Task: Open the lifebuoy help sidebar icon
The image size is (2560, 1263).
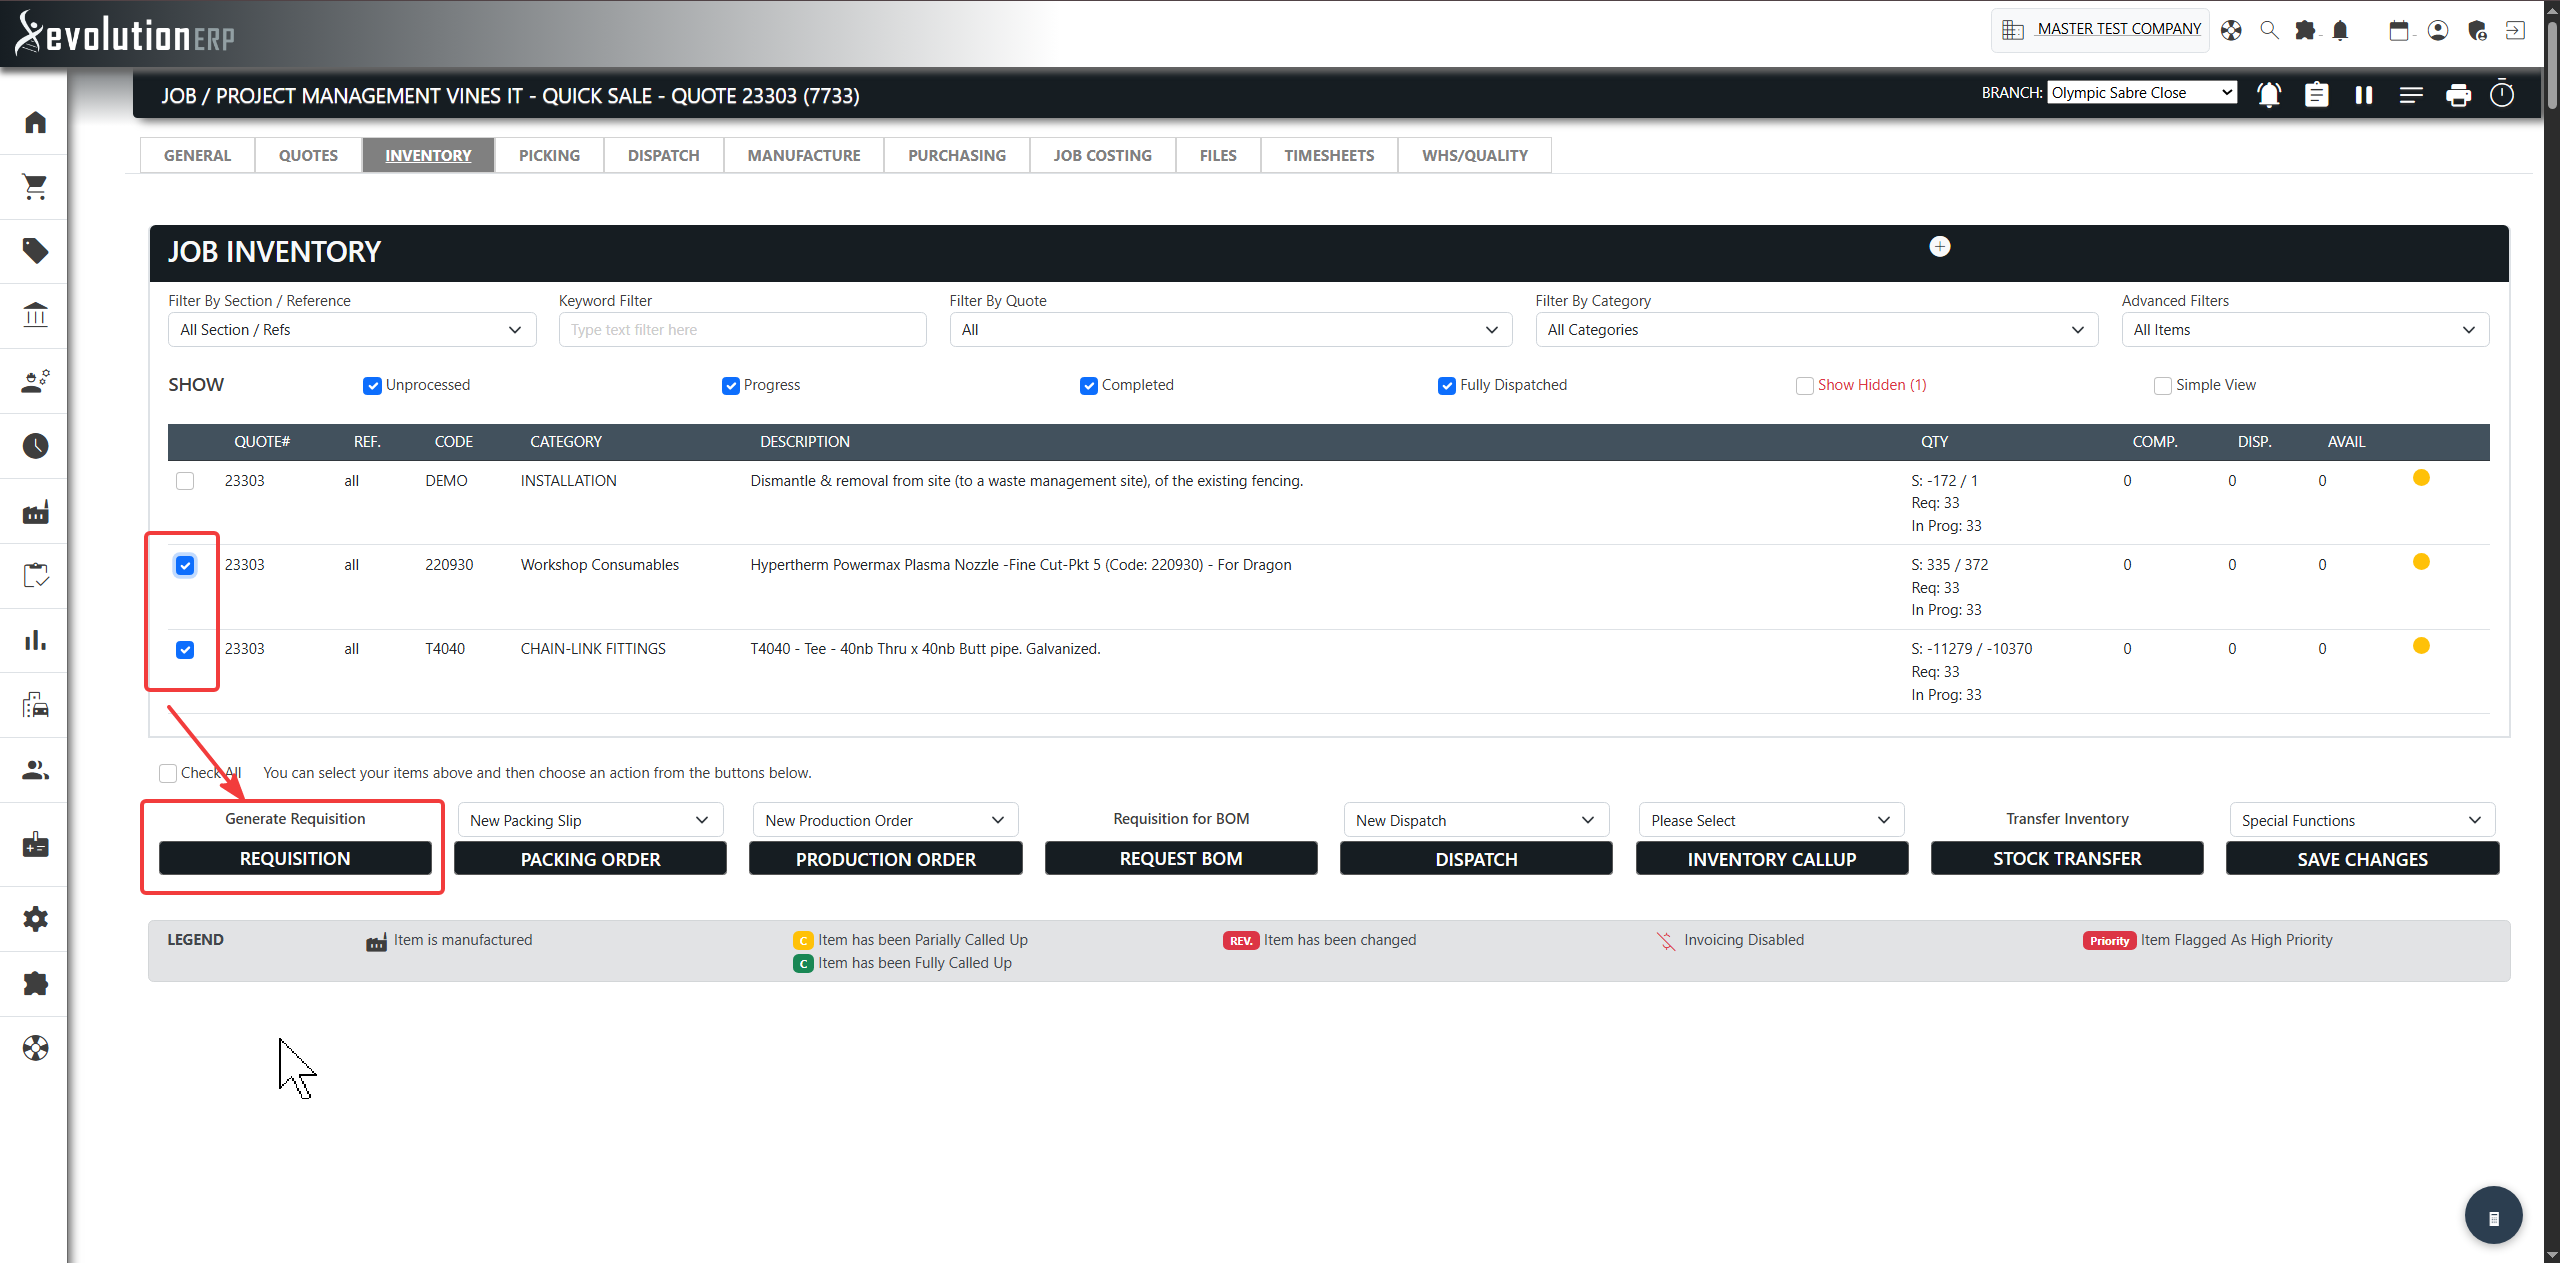Action: tap(36, 1048)
